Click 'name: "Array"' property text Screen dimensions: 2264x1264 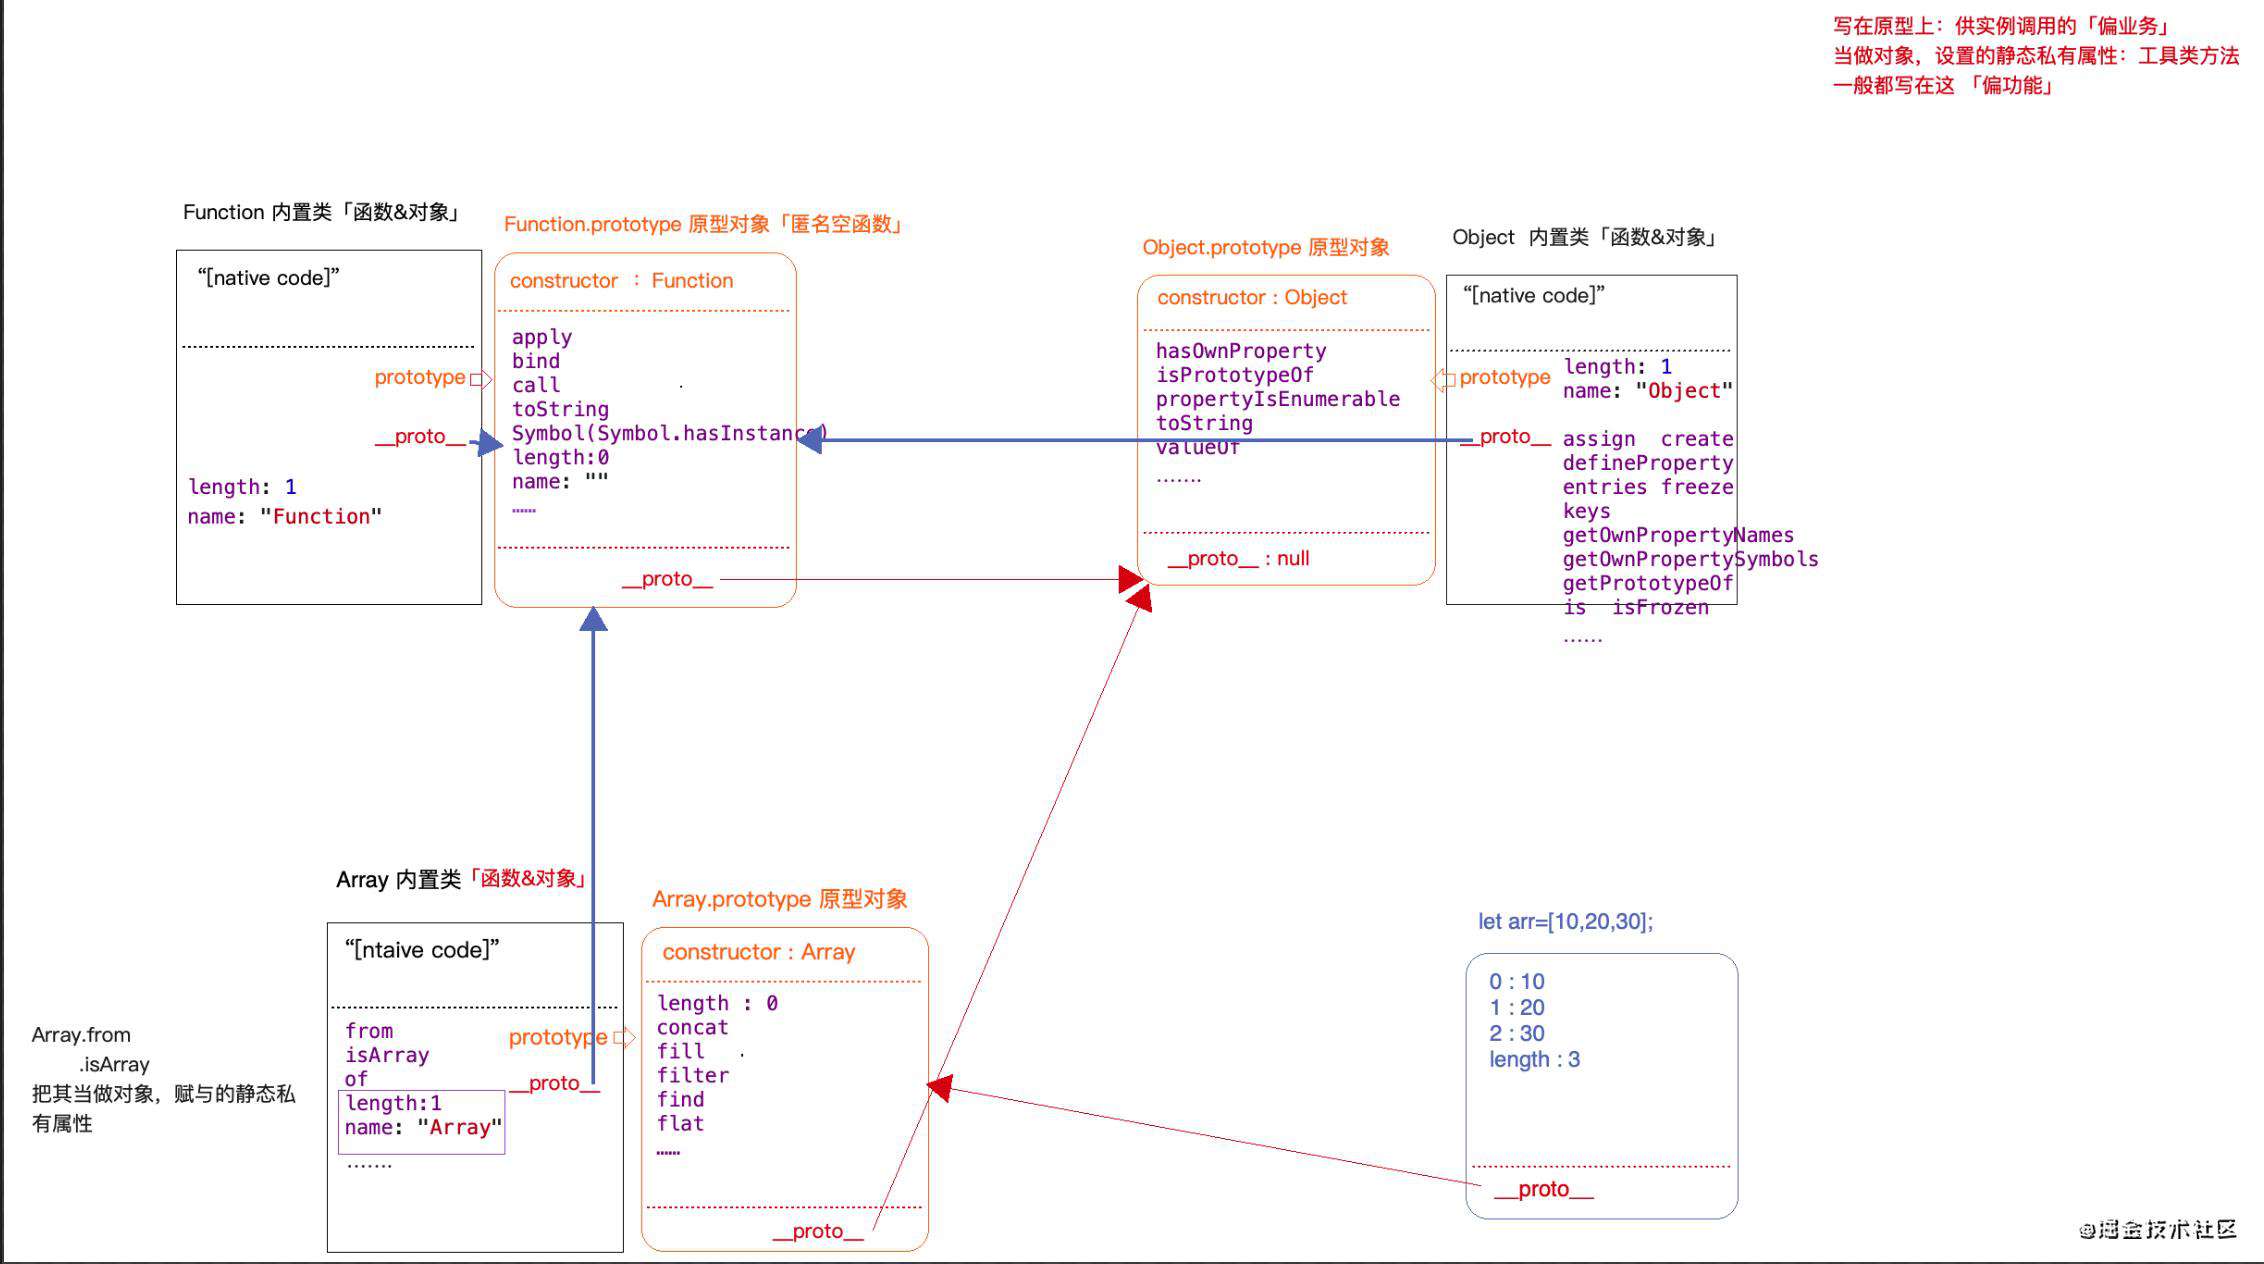(x=424, y=1127)
